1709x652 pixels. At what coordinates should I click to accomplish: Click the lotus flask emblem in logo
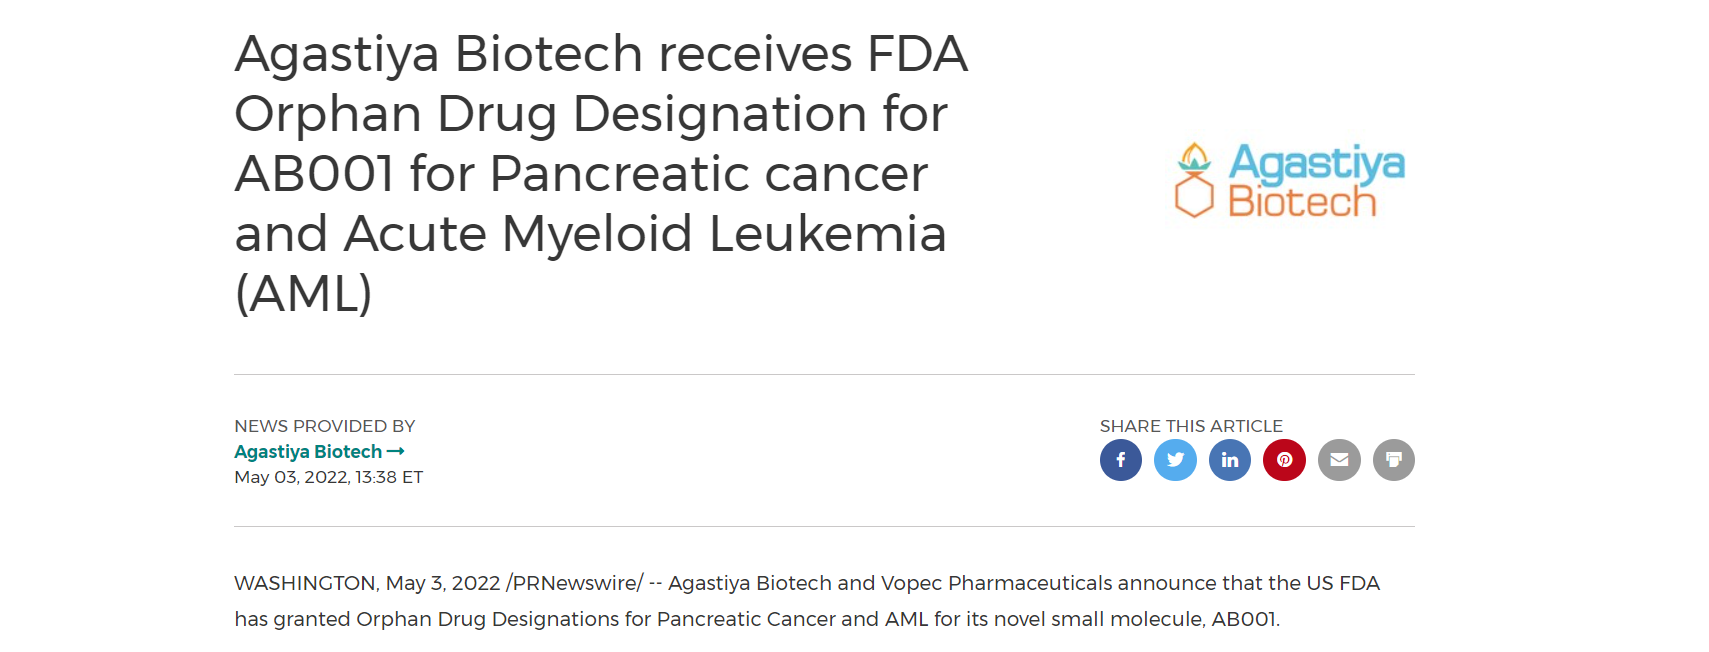pyautogui.click(x=1194, y=180)
